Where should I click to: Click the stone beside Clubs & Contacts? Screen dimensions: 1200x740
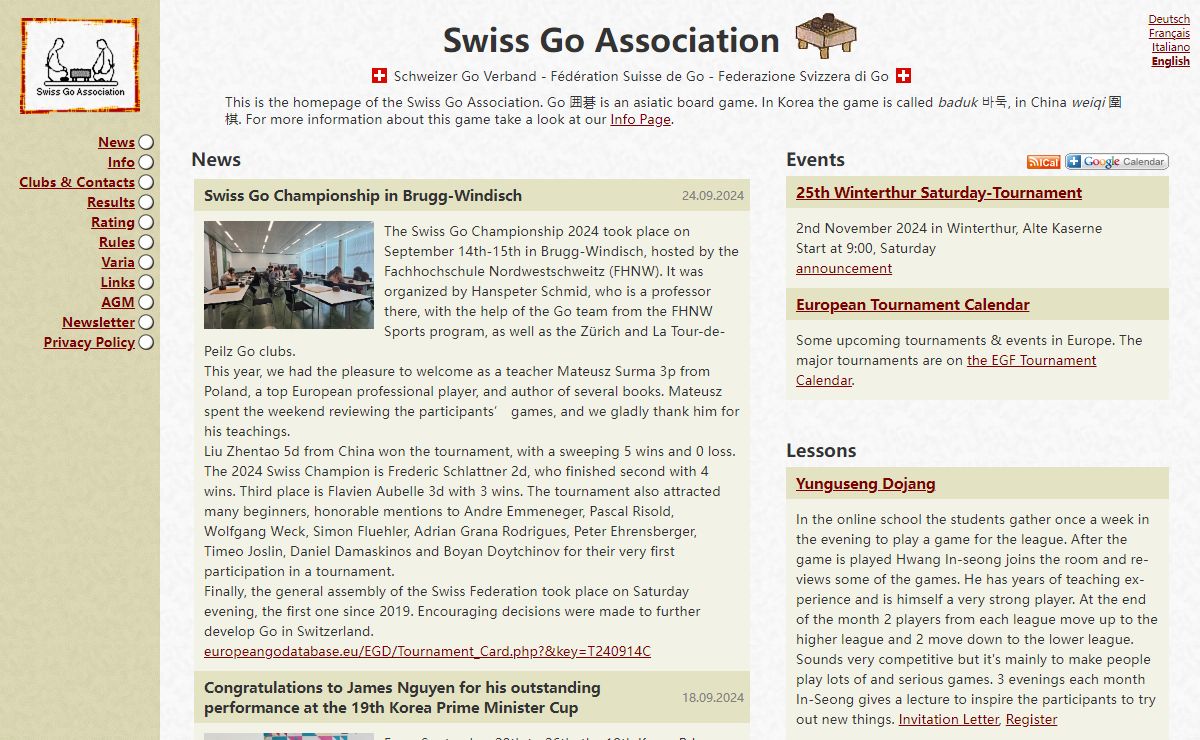click(x=146, y=183)
